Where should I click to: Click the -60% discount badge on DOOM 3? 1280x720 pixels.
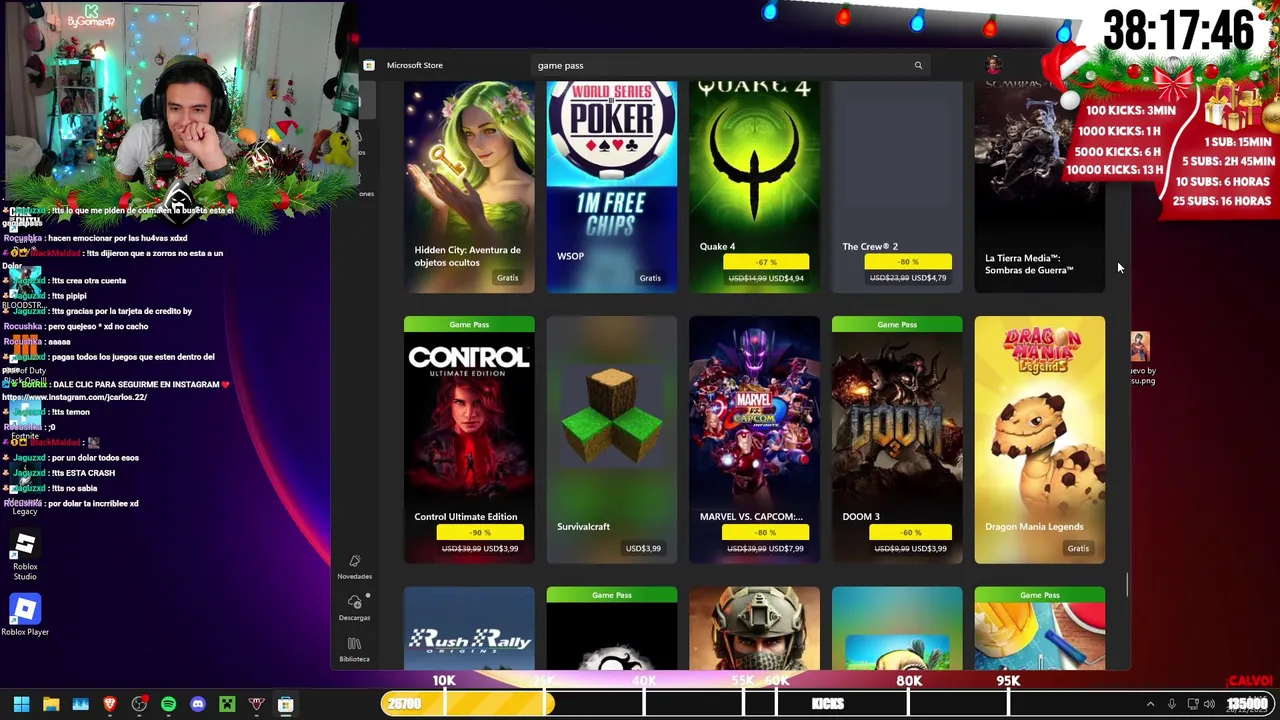(909, 532)
